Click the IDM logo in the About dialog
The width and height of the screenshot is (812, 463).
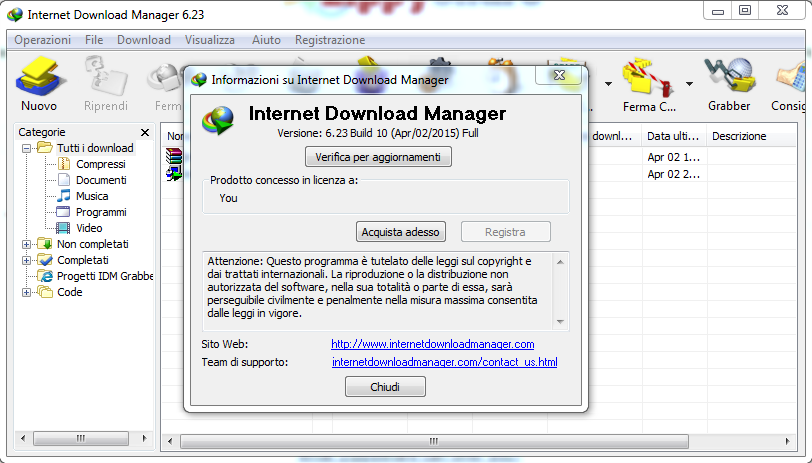coord(218,120)
